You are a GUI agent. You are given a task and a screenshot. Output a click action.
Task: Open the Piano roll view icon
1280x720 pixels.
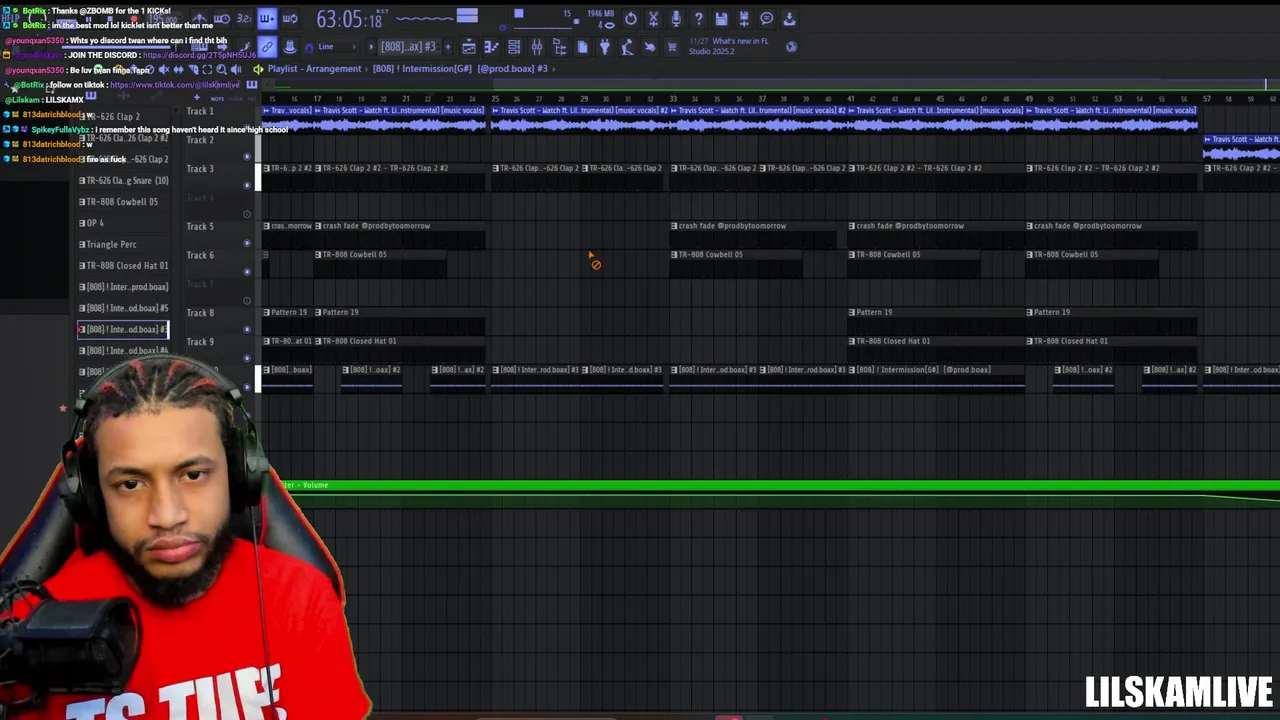491,47
